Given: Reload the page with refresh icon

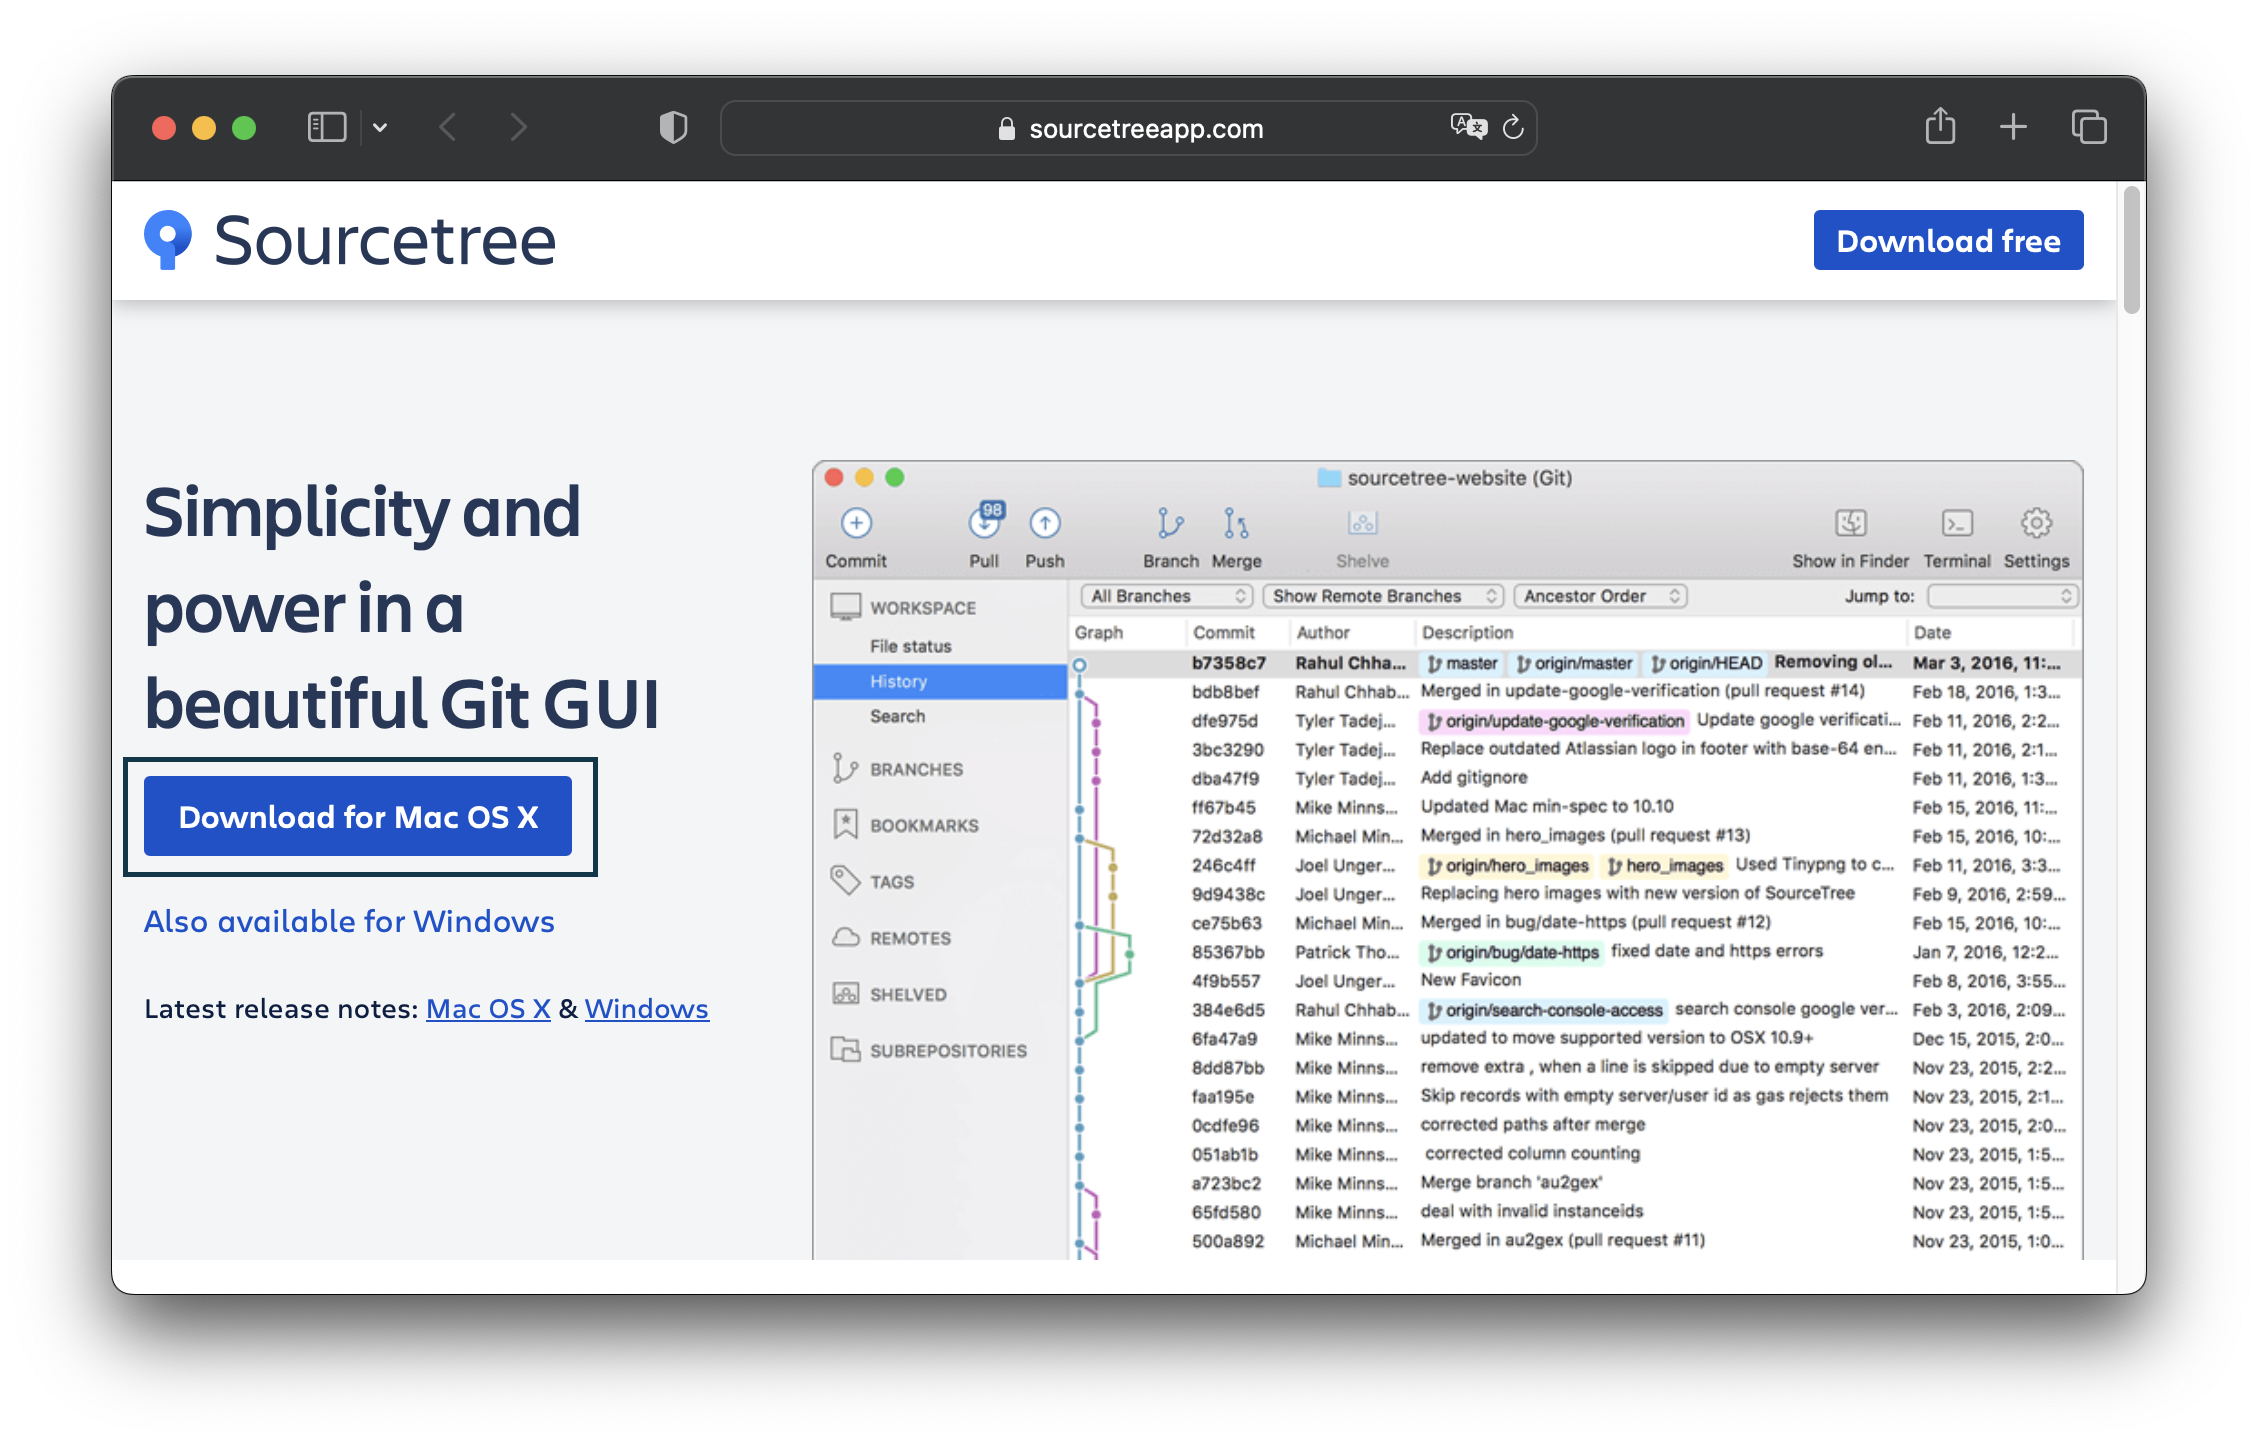Looking at the screenshot, I should (1513, 128).
